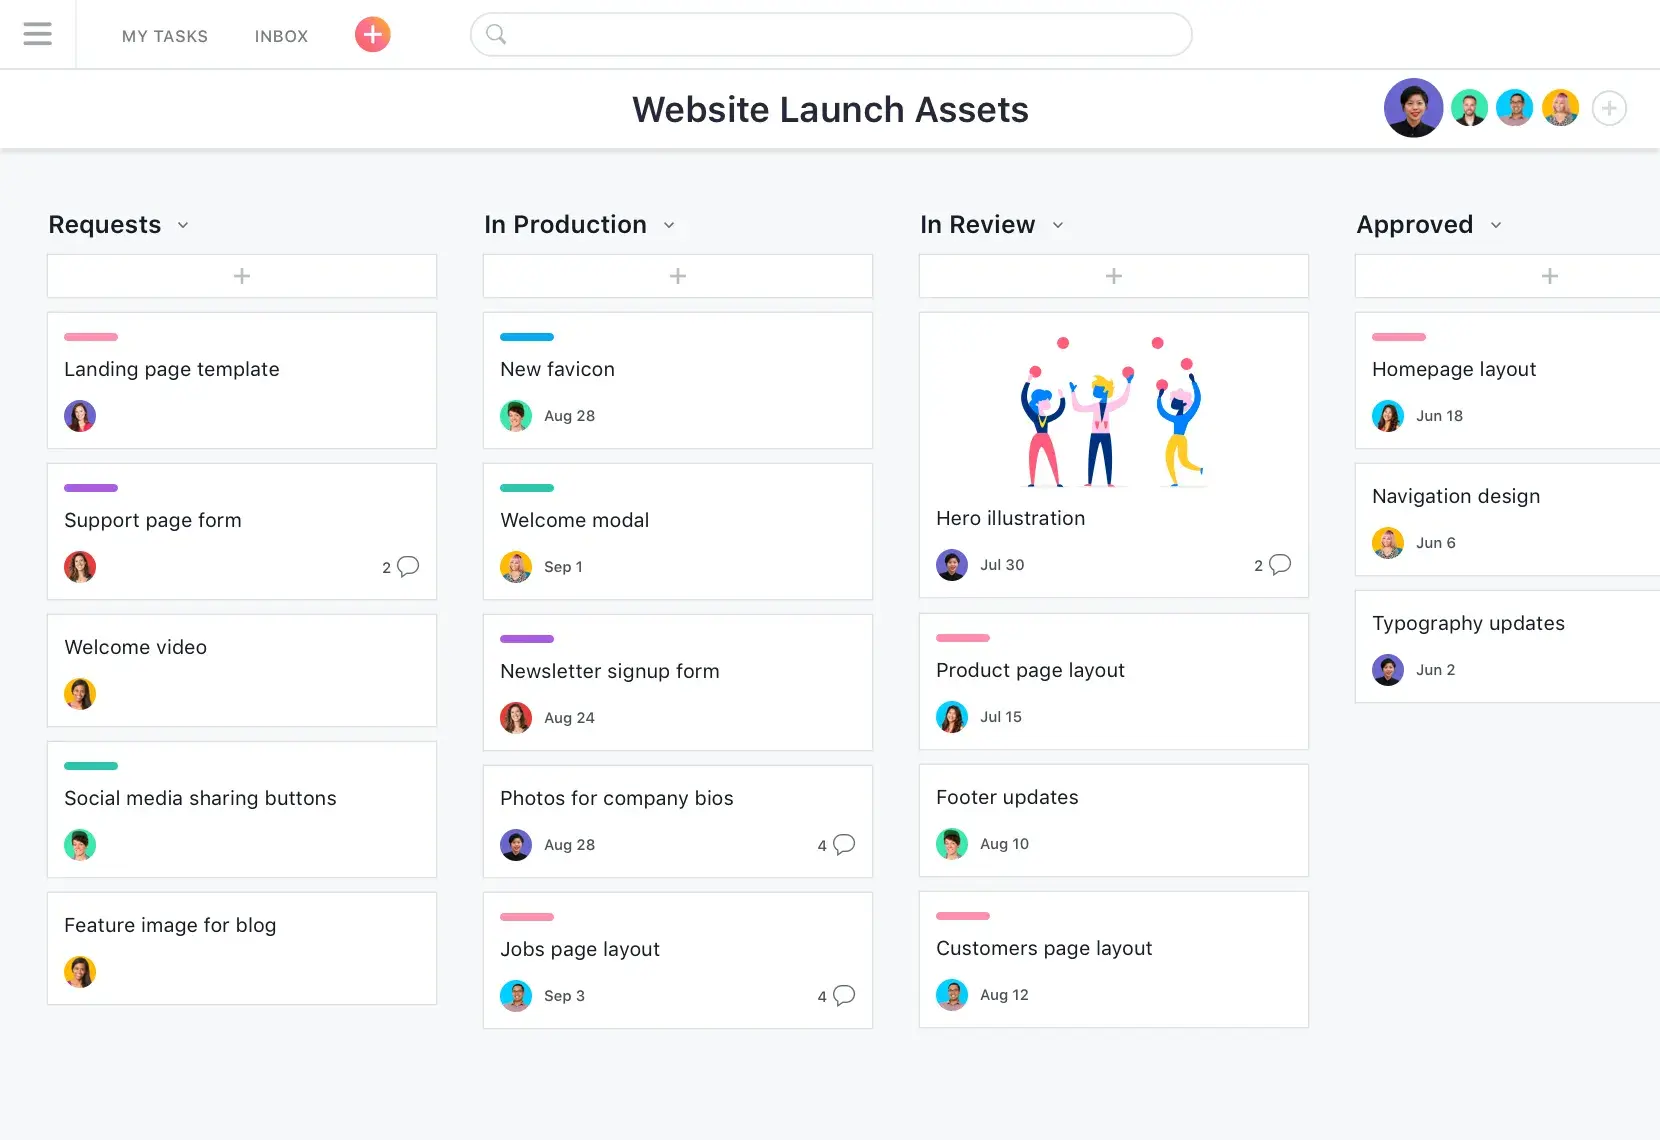Image resolution: width=1660 pixels, height=1140 pixels.
Task: Add a task to Approved column
Action: (1508, 276)
